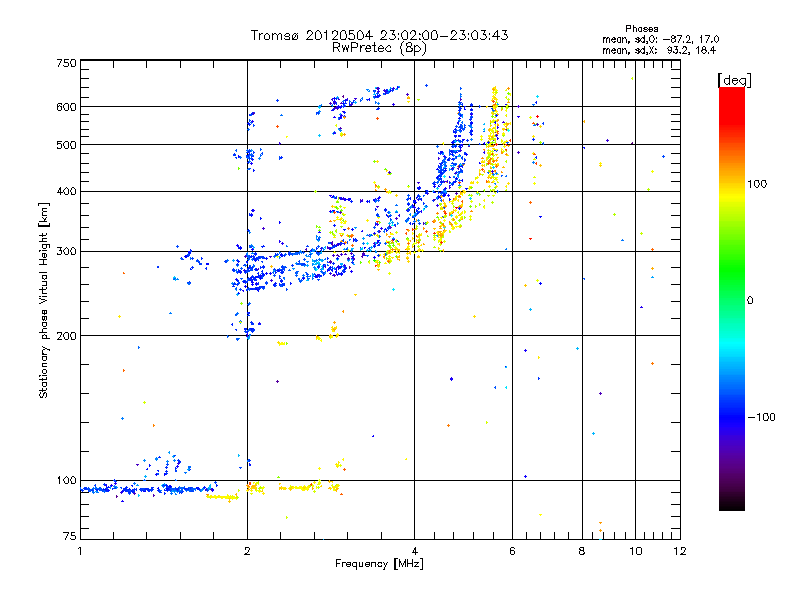Click the x-axis tick label "4"
Screen dimensions: 800x600
click(414, 551)
